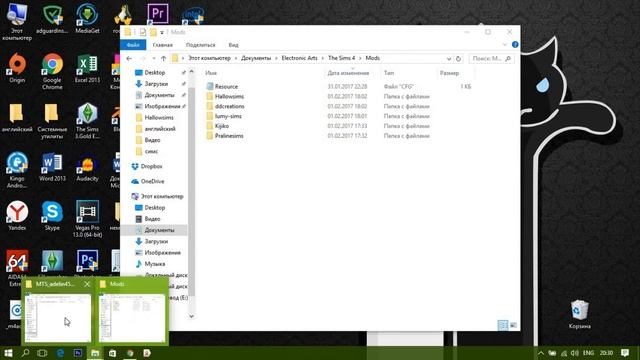
Task: Open taskbar search magnifier
Action: coord(25,353)
